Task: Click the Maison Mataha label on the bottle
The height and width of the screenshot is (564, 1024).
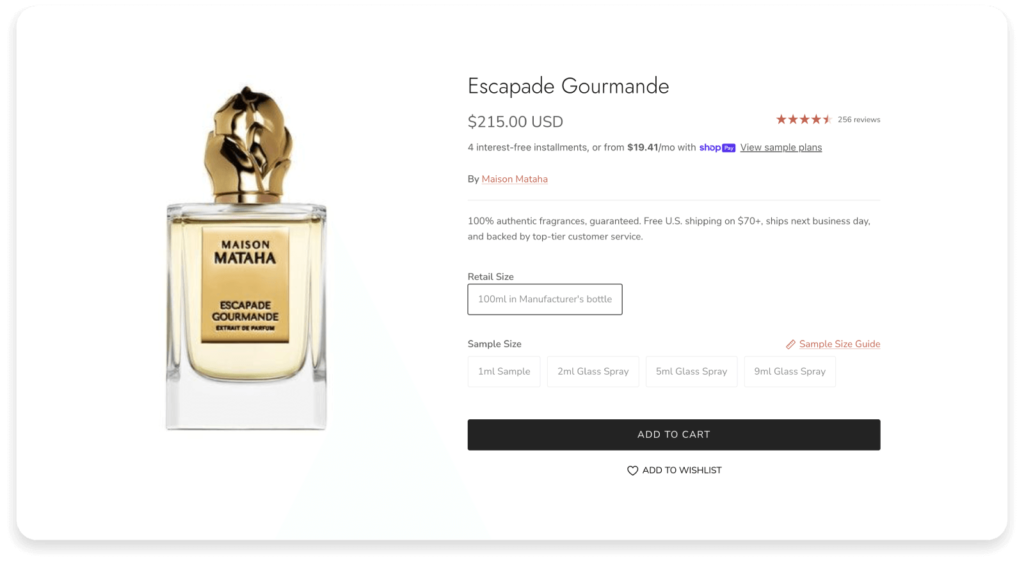Action: tap(246, 251)
